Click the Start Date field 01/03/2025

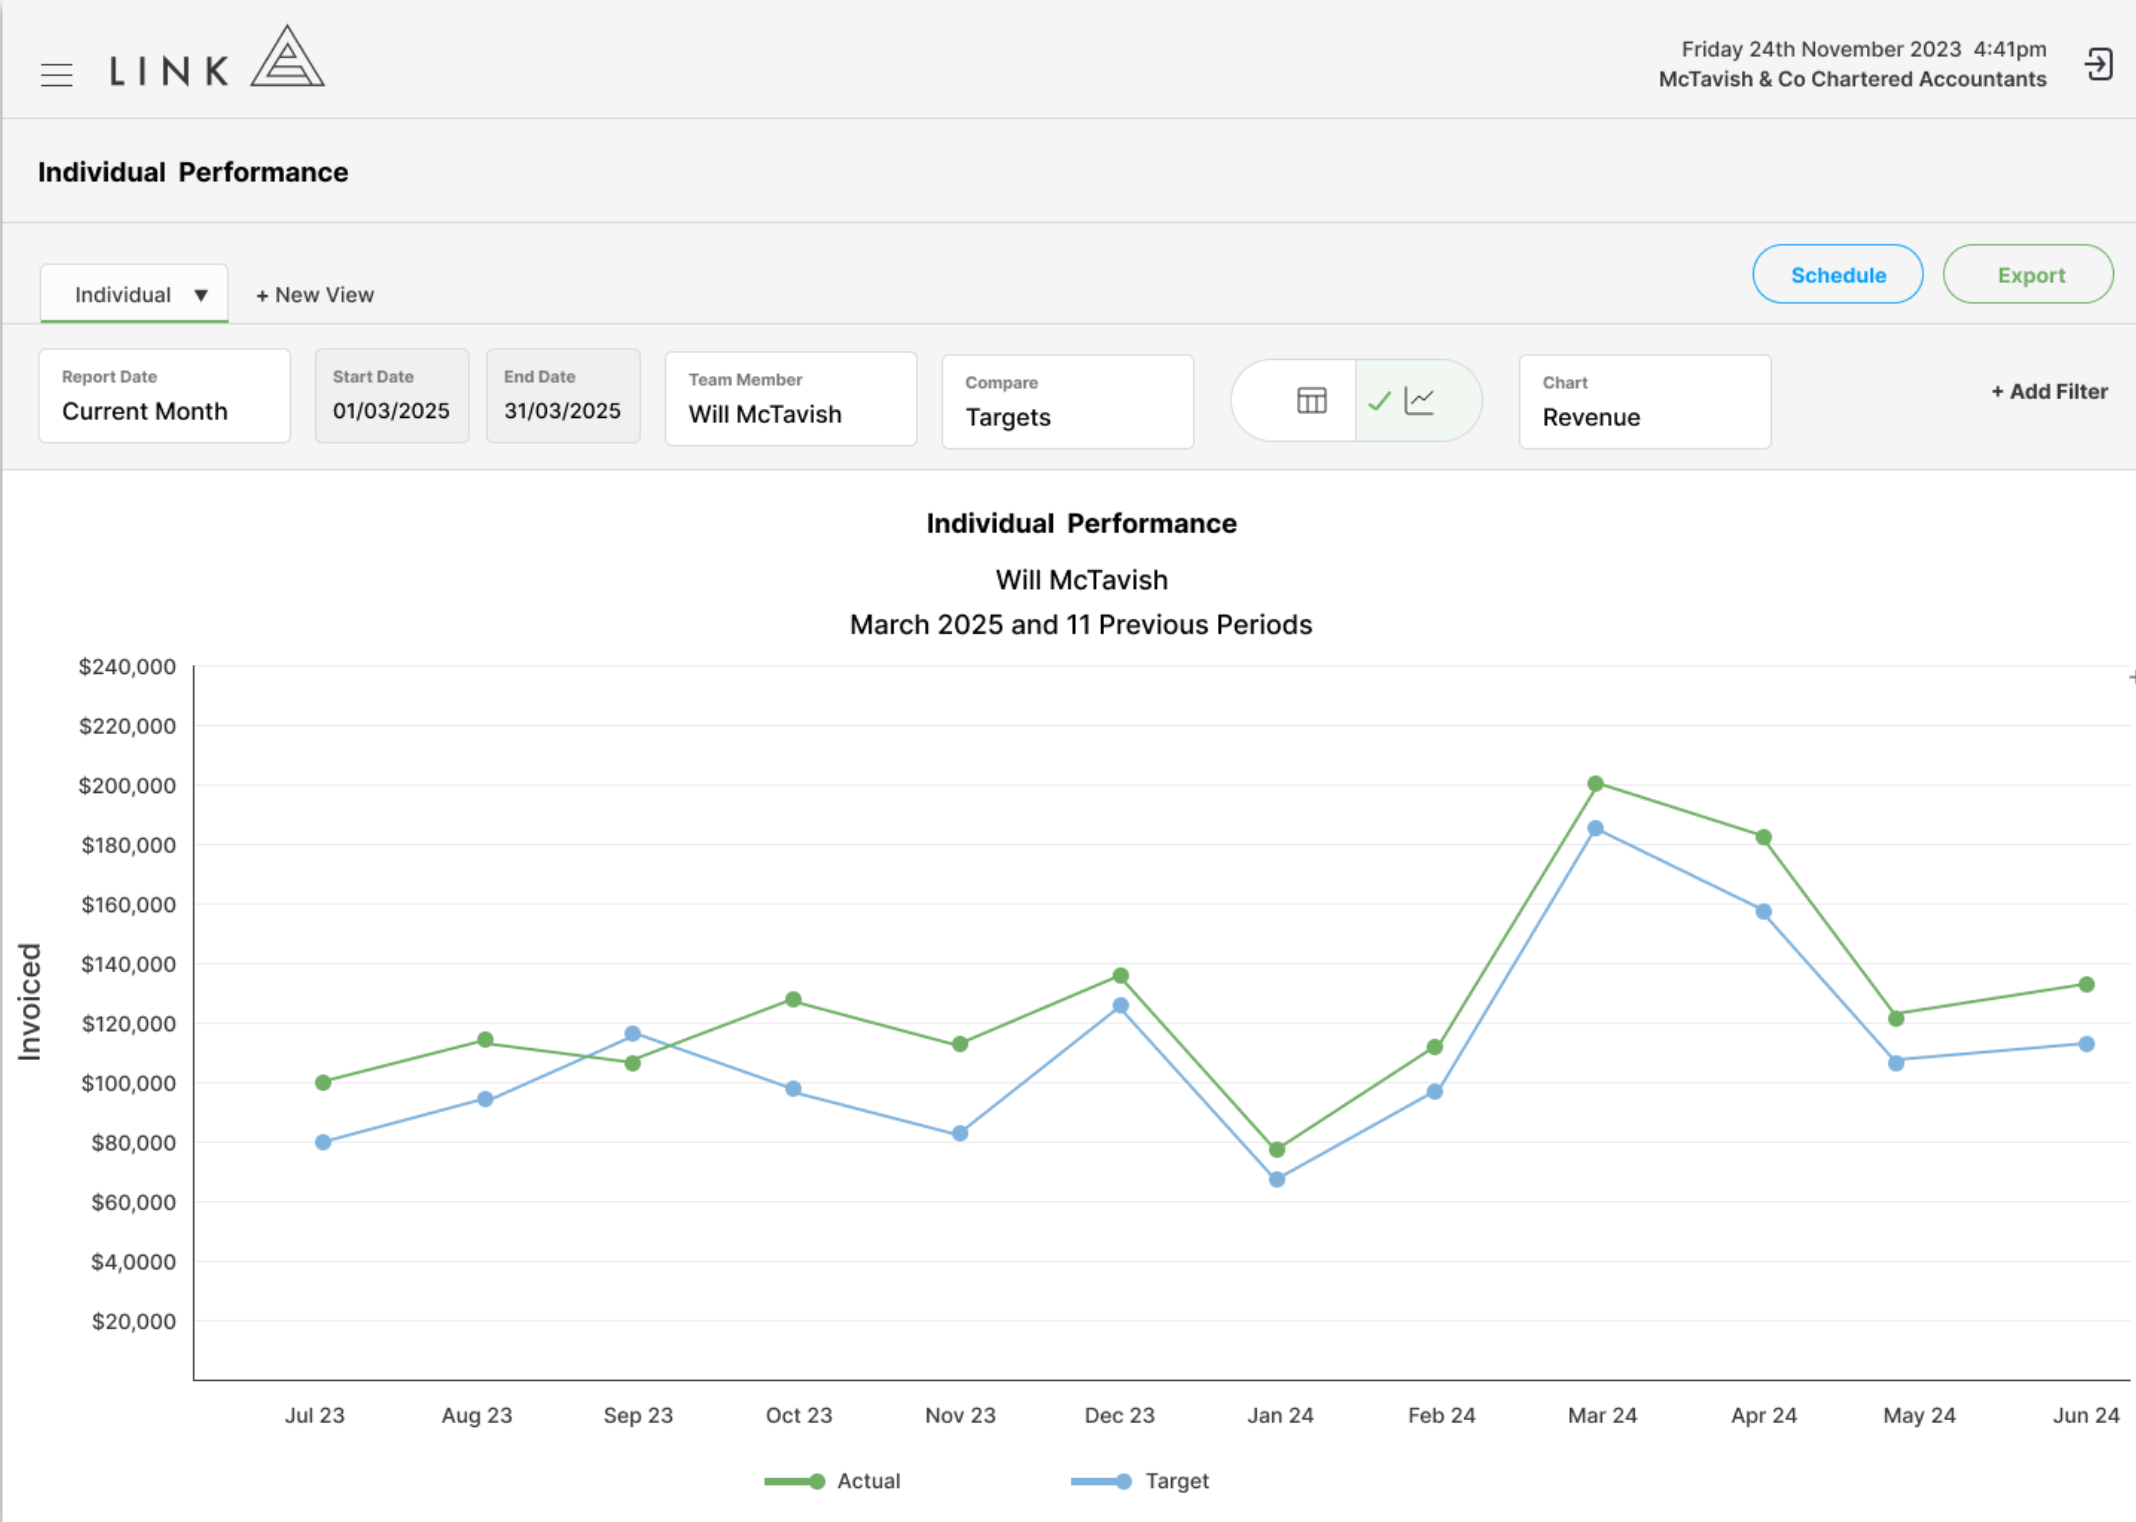[x=392, y=396]
